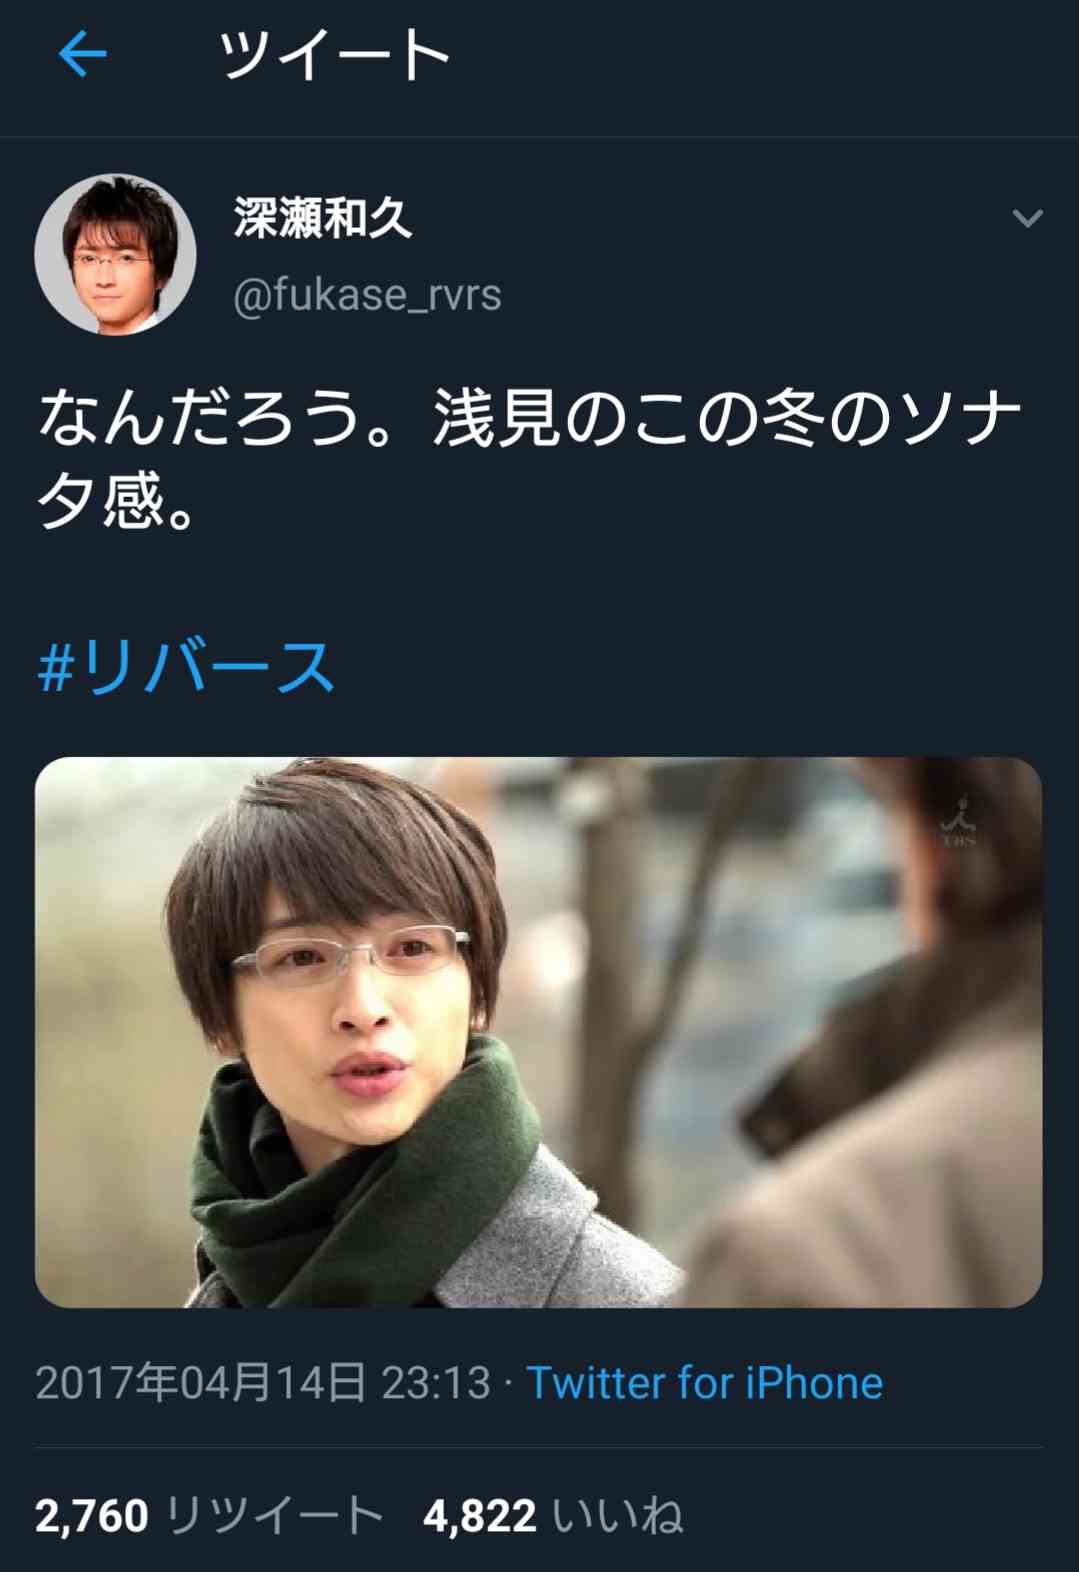This screenshot has width=1079, height=1572.
Task: Click the TBS watermark logo in photo
Action: tap(959, 821)
